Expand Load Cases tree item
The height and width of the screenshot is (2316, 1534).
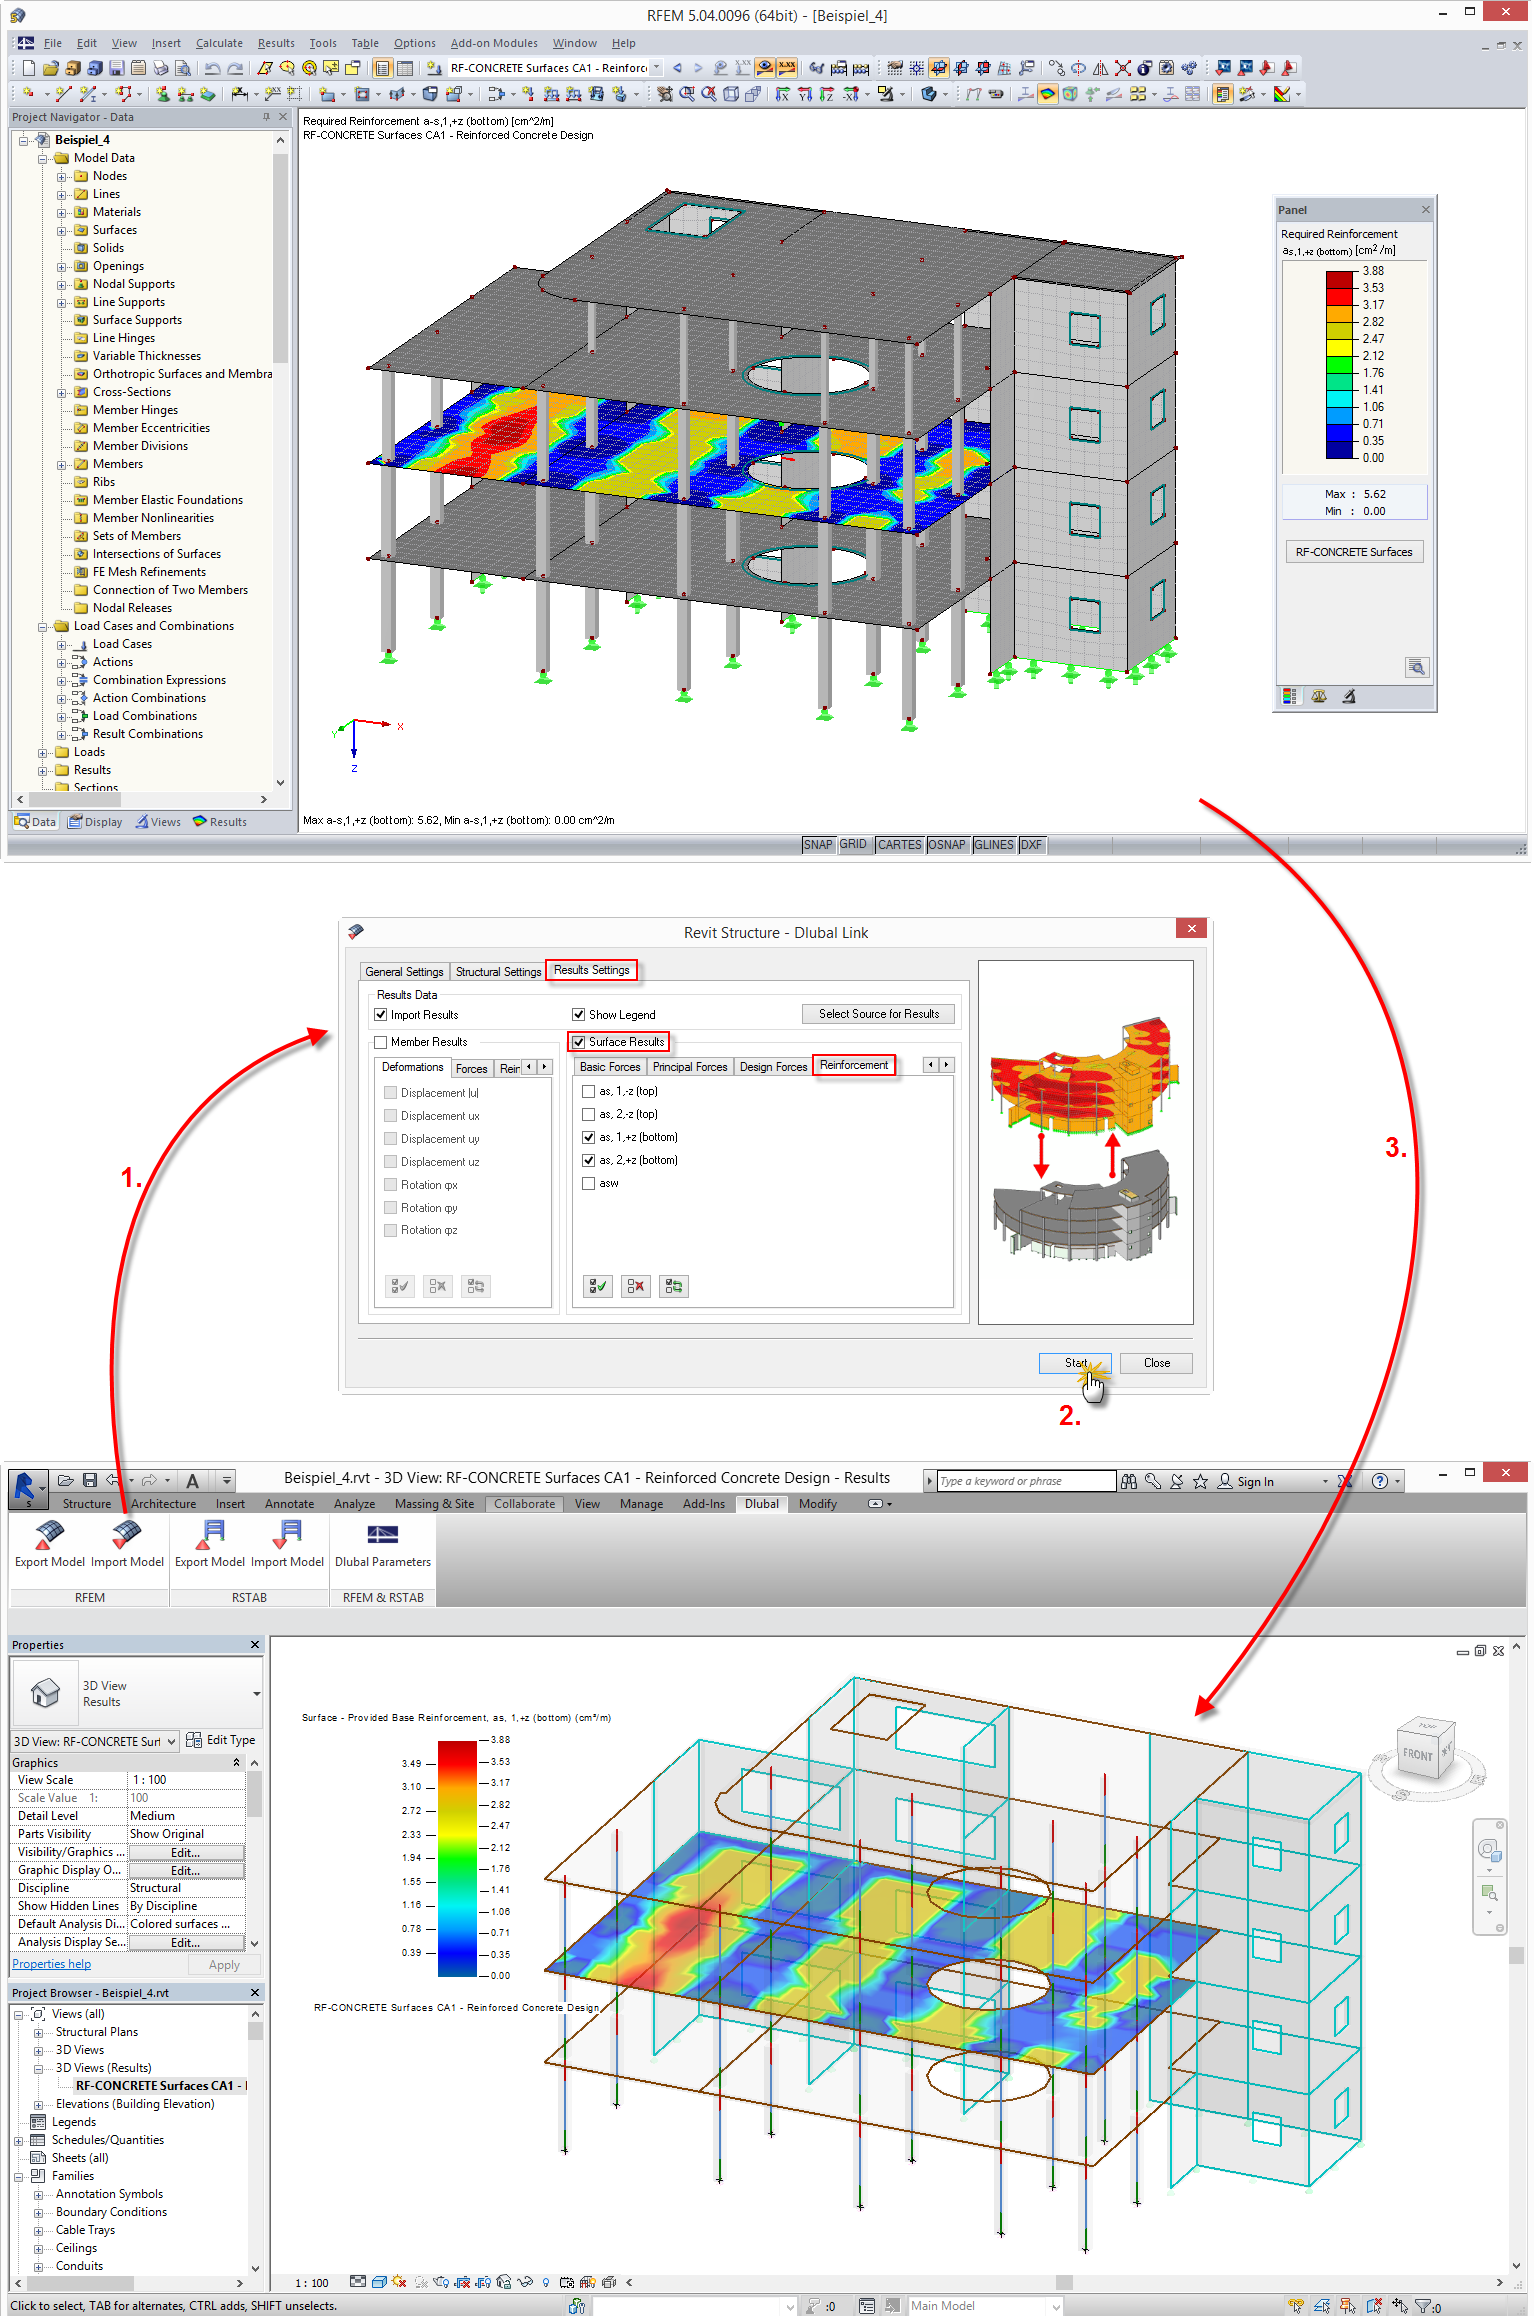point(62,644)
